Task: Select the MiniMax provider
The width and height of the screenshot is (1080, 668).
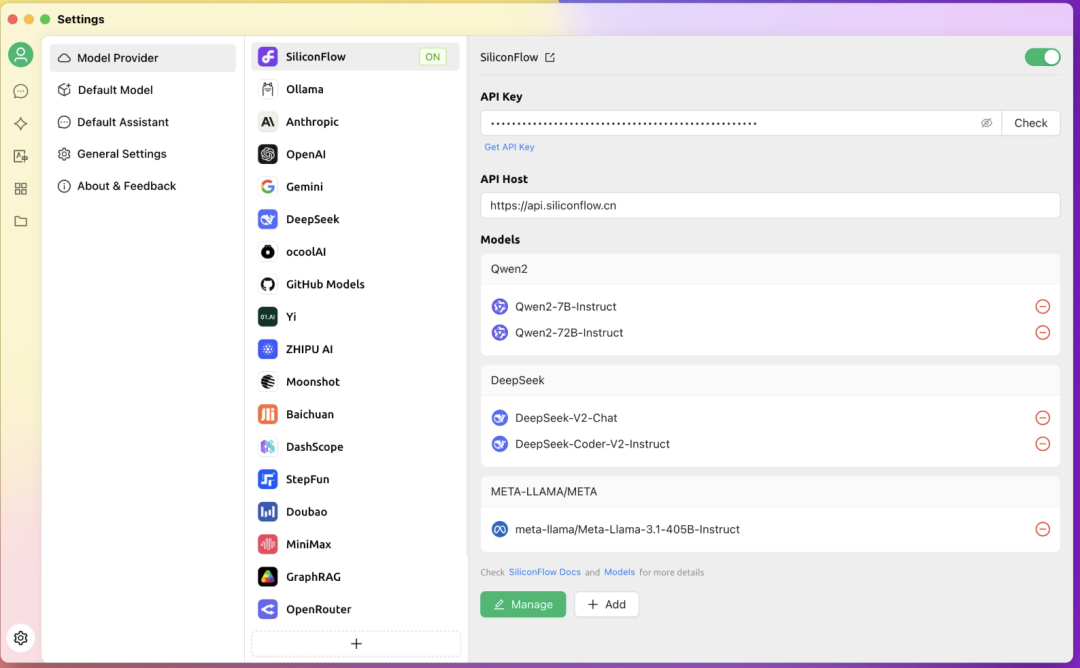Action: pos(355,544)
